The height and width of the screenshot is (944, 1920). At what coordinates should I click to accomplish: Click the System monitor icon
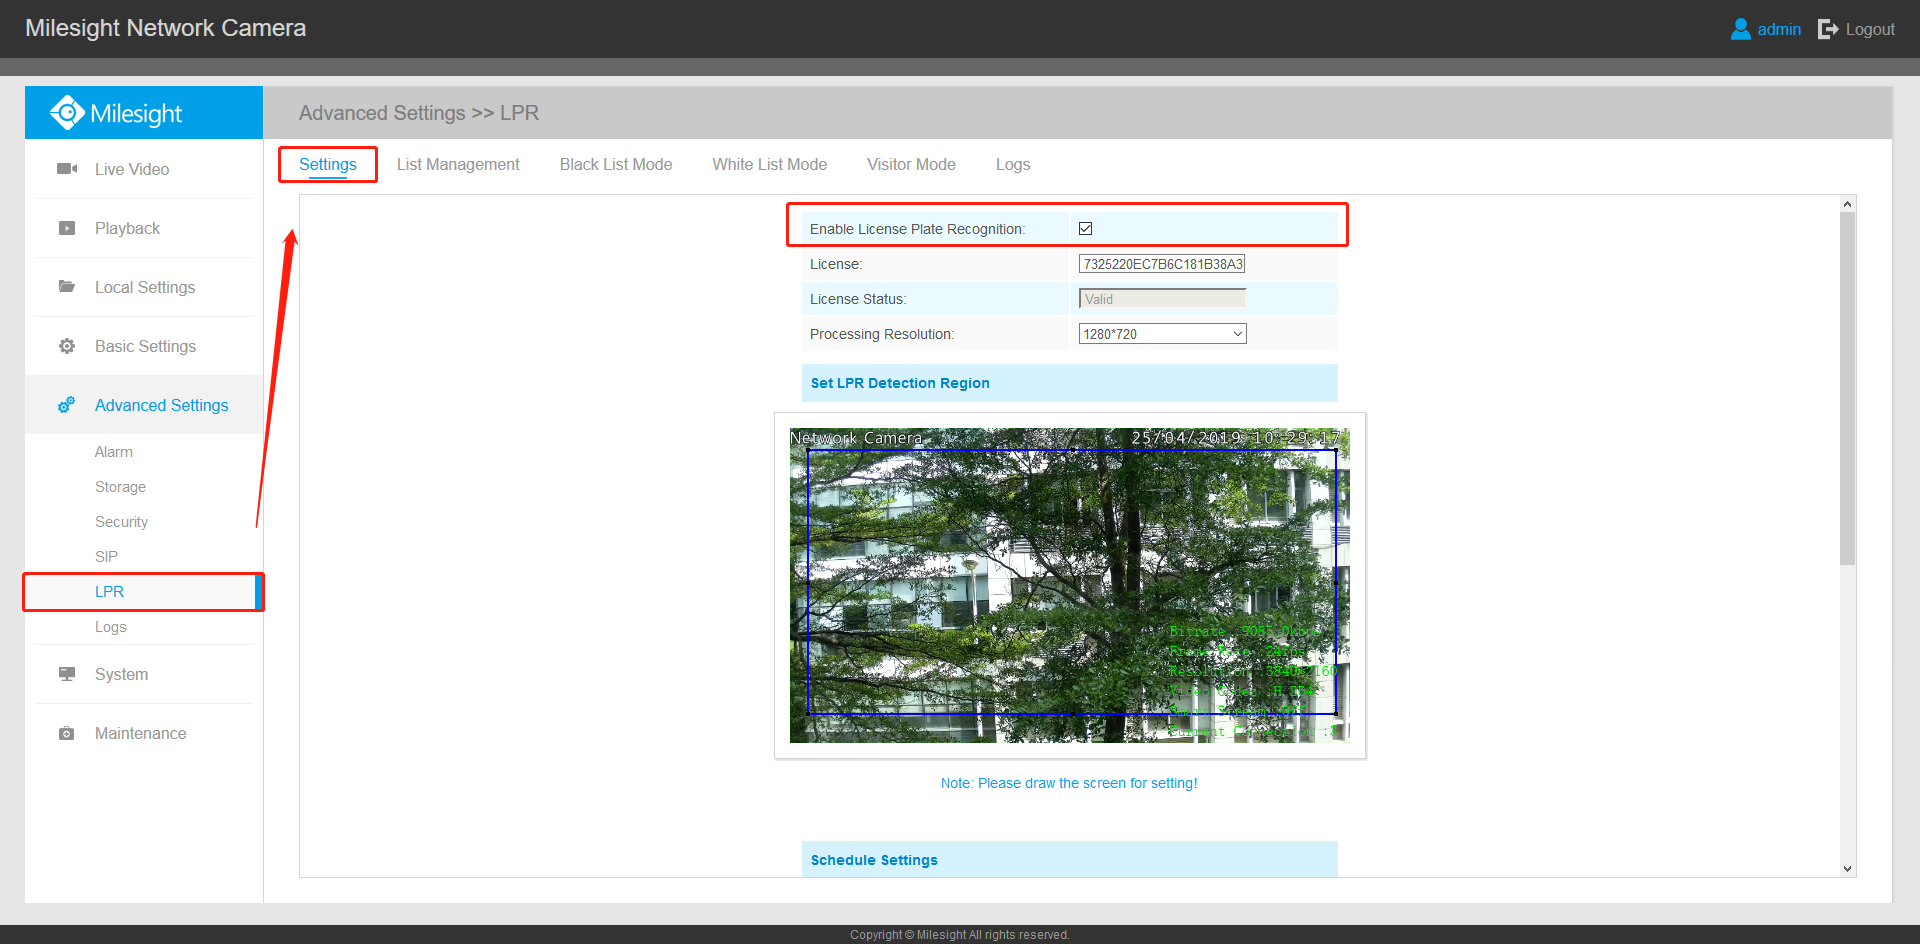tap(67, 674)
